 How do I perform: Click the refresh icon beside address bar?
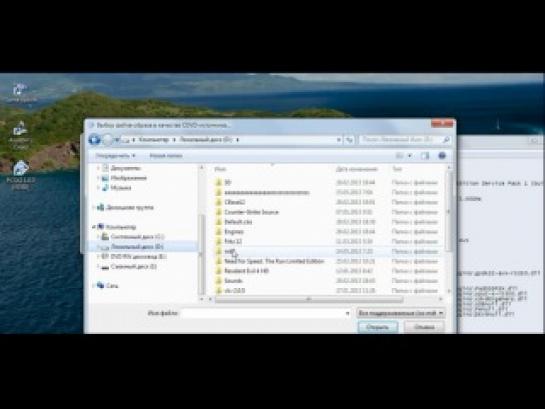pyautogui.click(x=349, y=140)
